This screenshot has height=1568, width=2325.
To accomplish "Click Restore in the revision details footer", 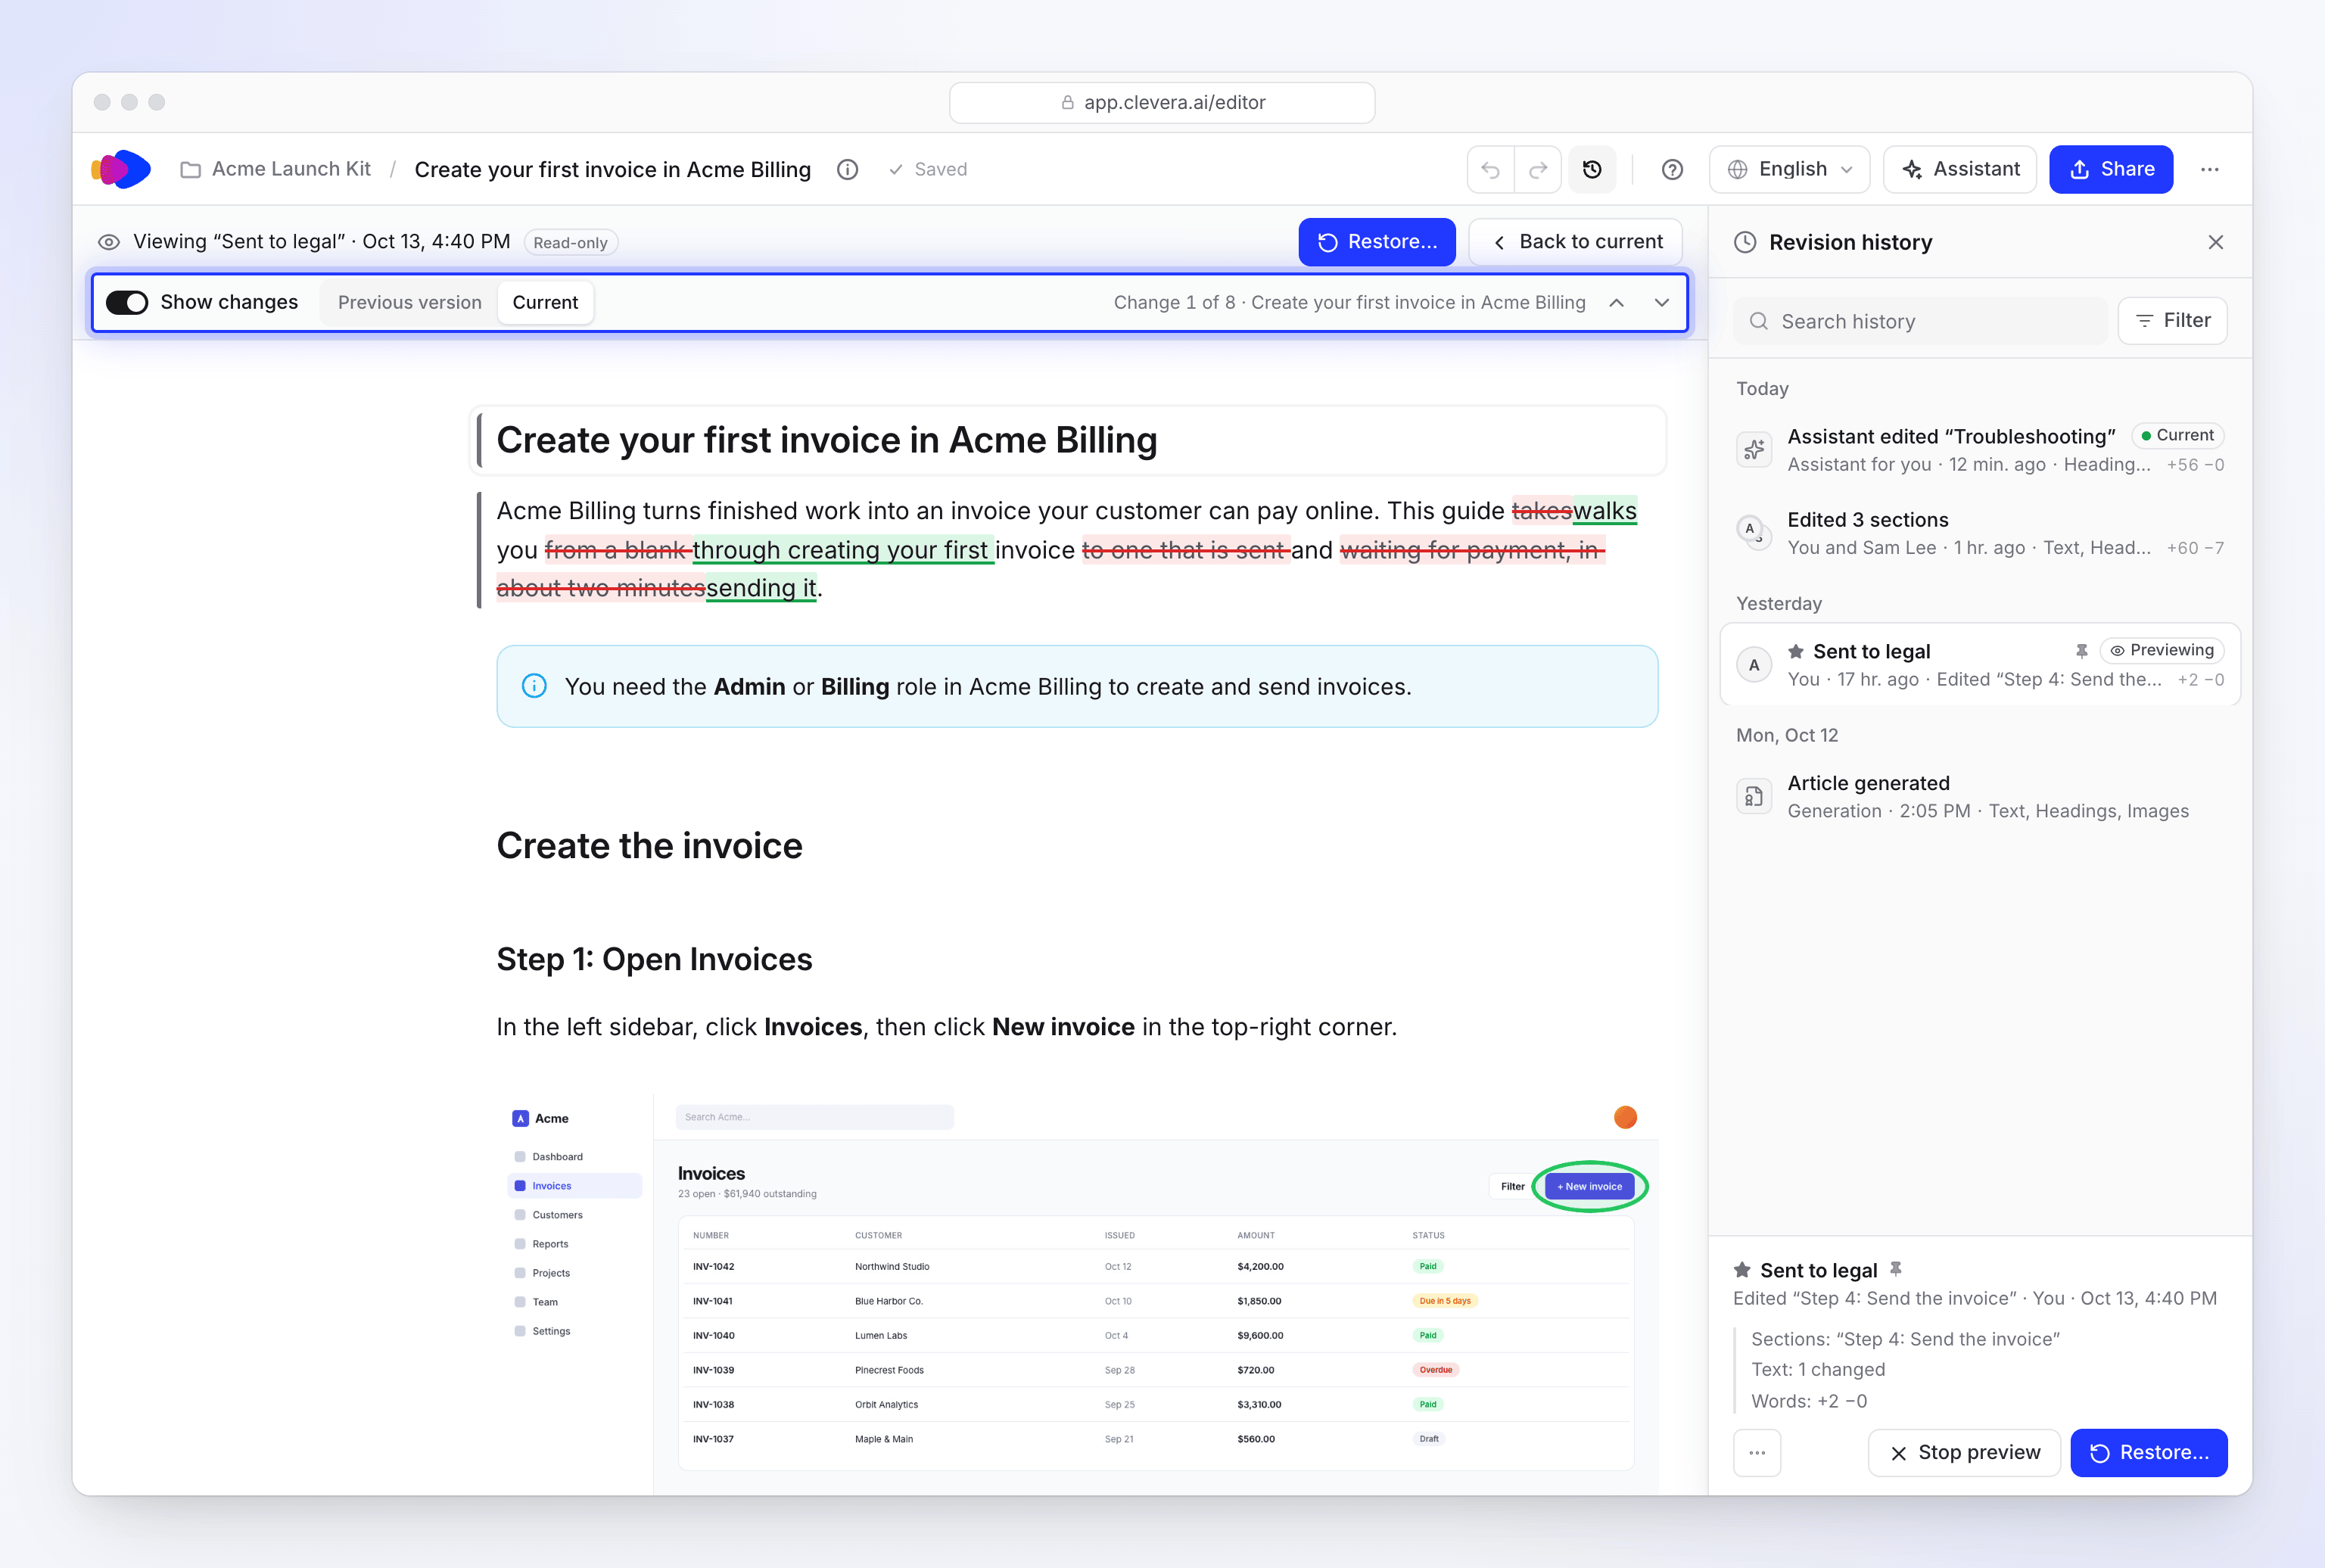I will pos(2149,1452).
